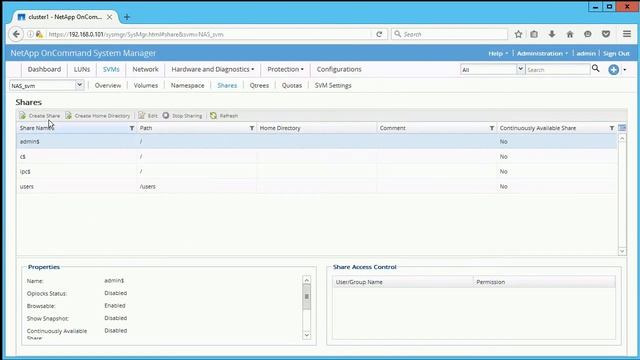This screenshot has width=640, height=360.
Task: Click the Home Directory column header
Action: 317,128
